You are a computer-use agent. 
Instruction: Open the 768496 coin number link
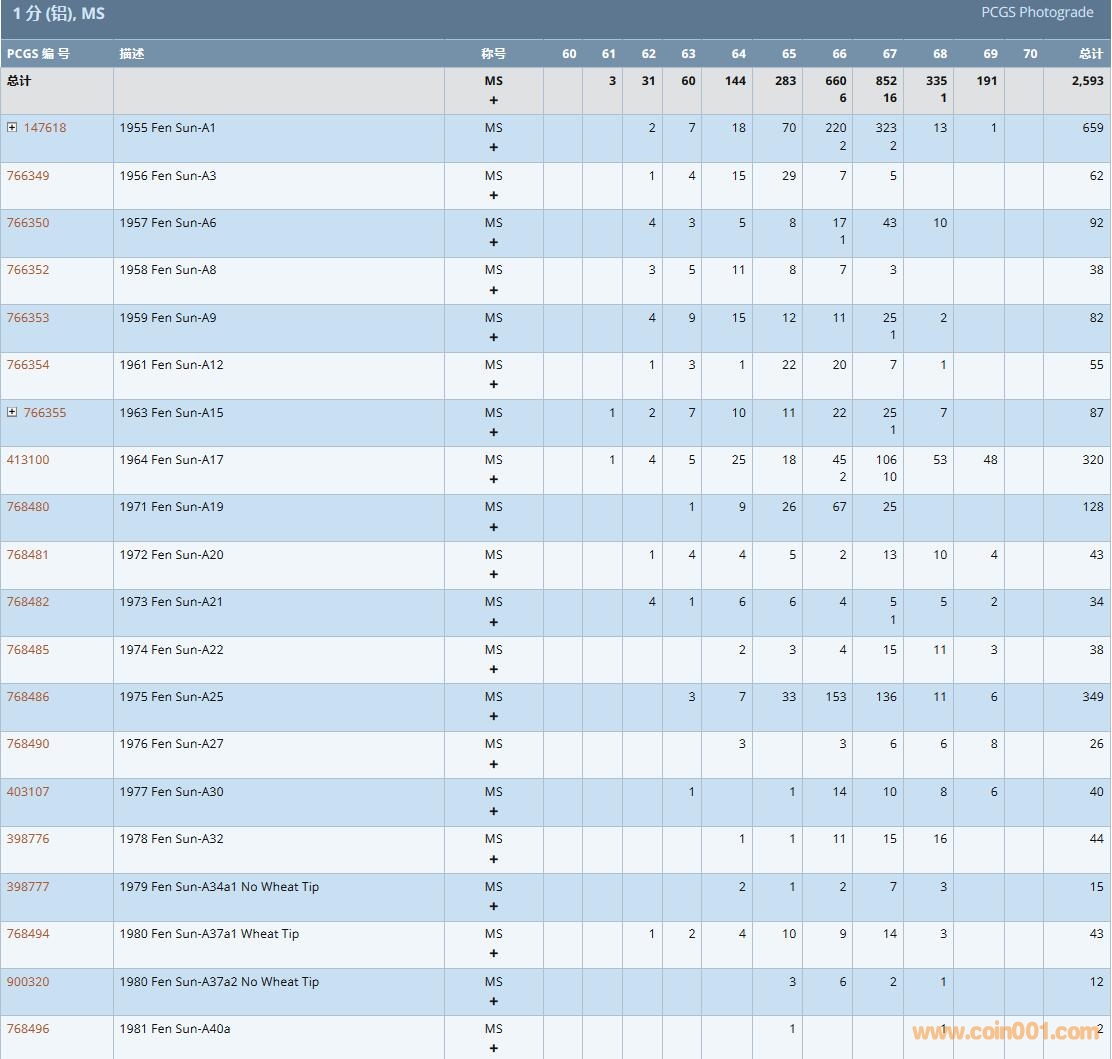[x=28, y=1029]
